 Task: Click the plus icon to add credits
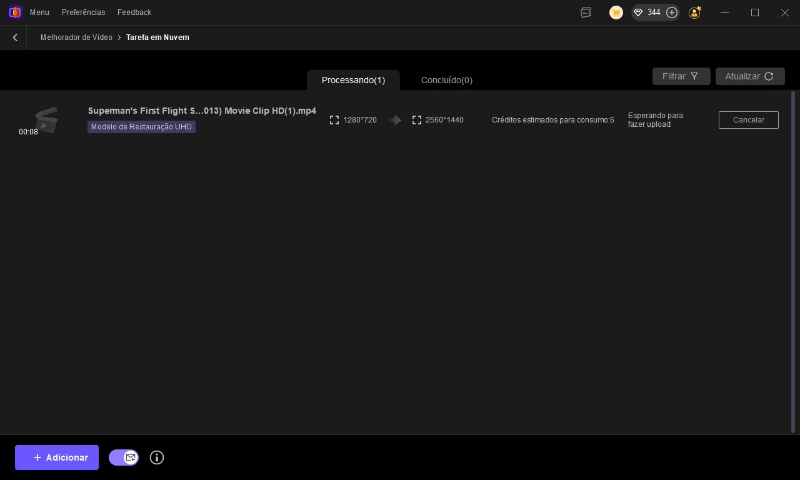(671, 13)
